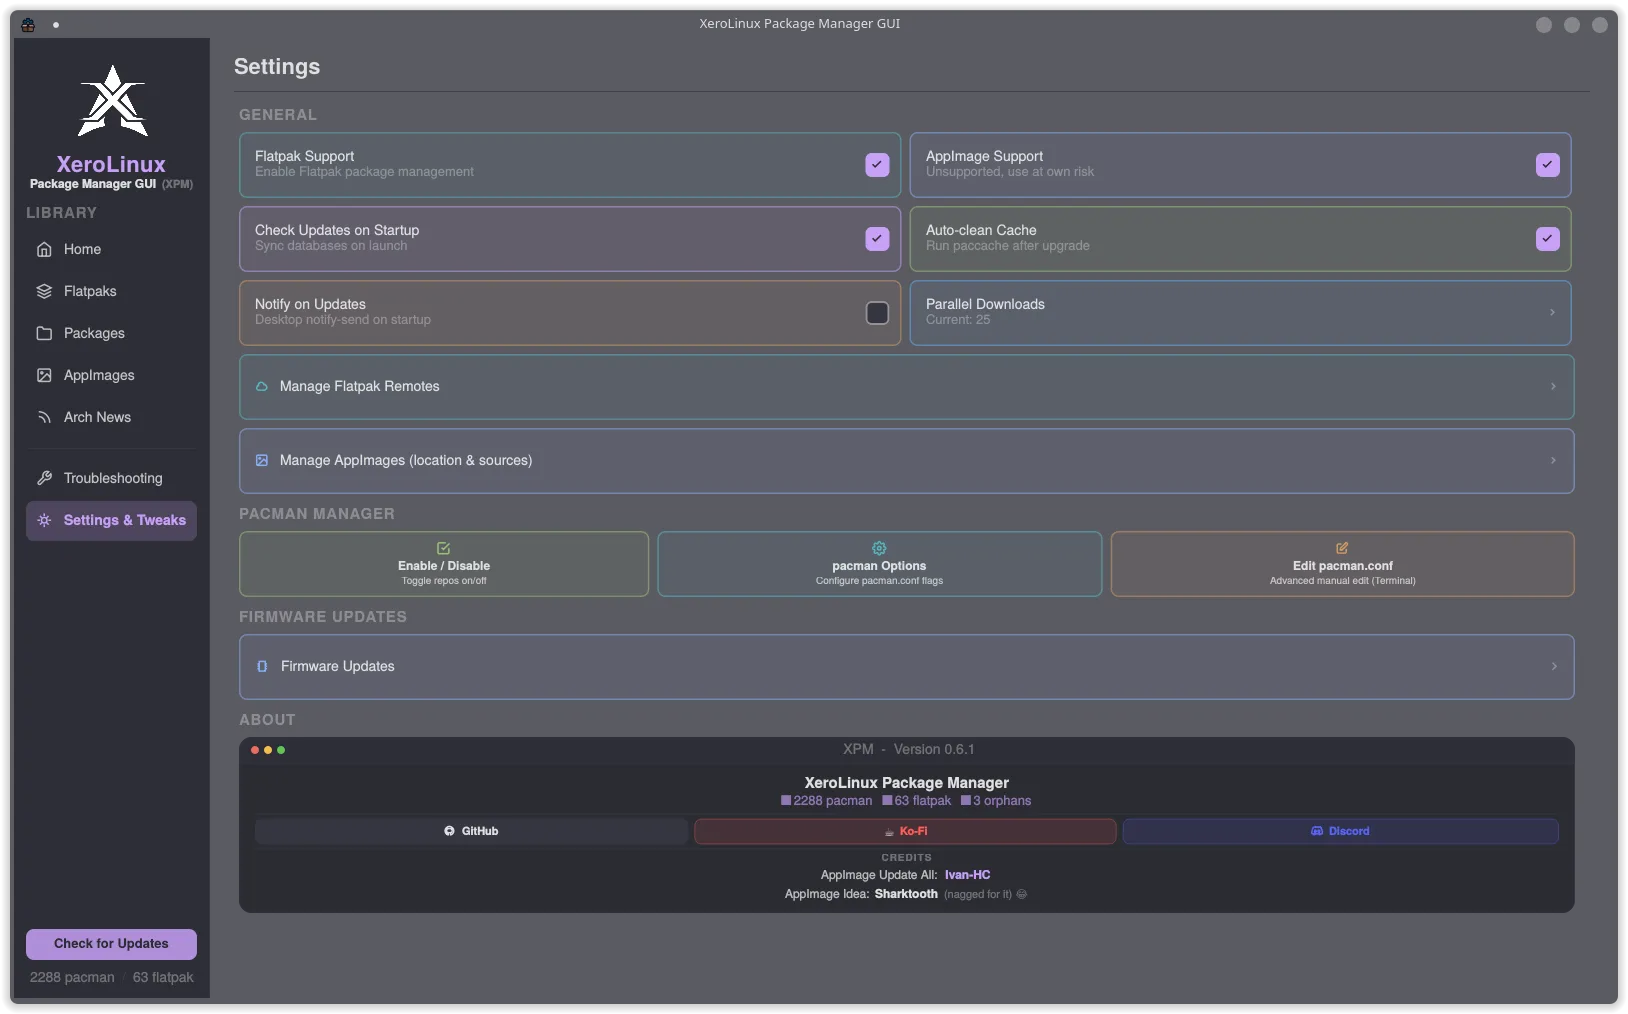Click the smiley icon after nagged for it
This screenshot has width=1628, height=1014.
coord(1022,894)
